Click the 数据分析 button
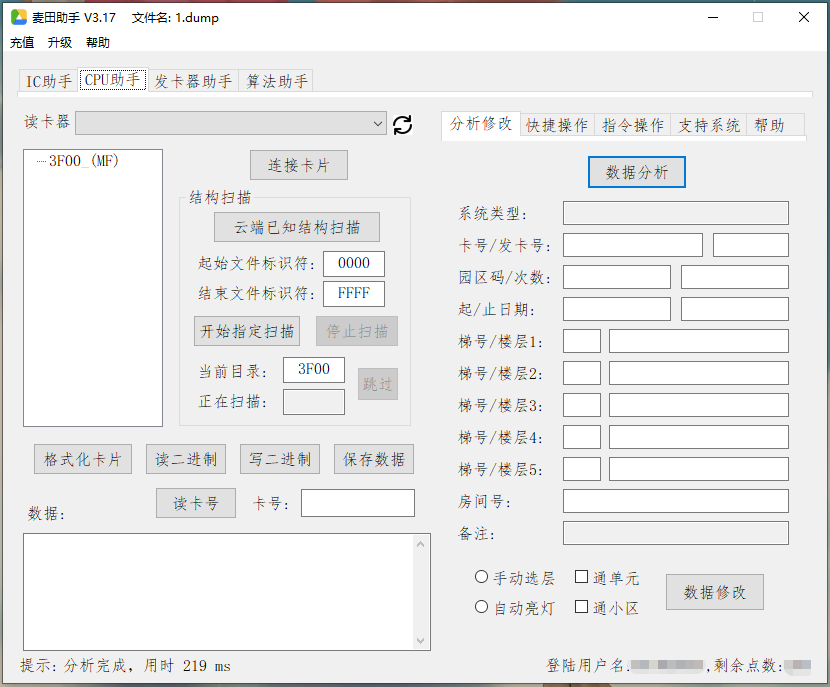 [636, 171]
